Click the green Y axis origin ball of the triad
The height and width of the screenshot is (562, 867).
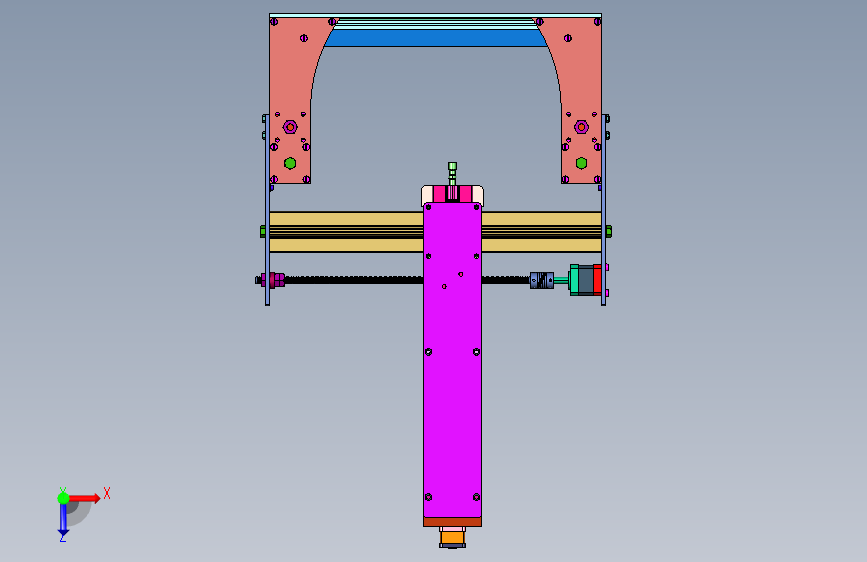tap(63, 498)
